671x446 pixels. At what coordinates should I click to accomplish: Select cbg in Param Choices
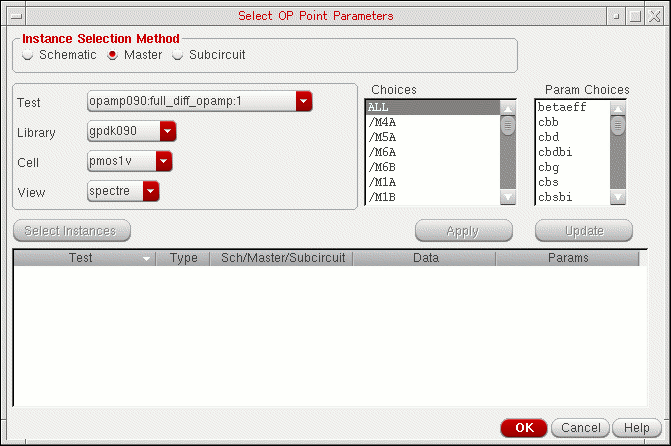[573, 167]
